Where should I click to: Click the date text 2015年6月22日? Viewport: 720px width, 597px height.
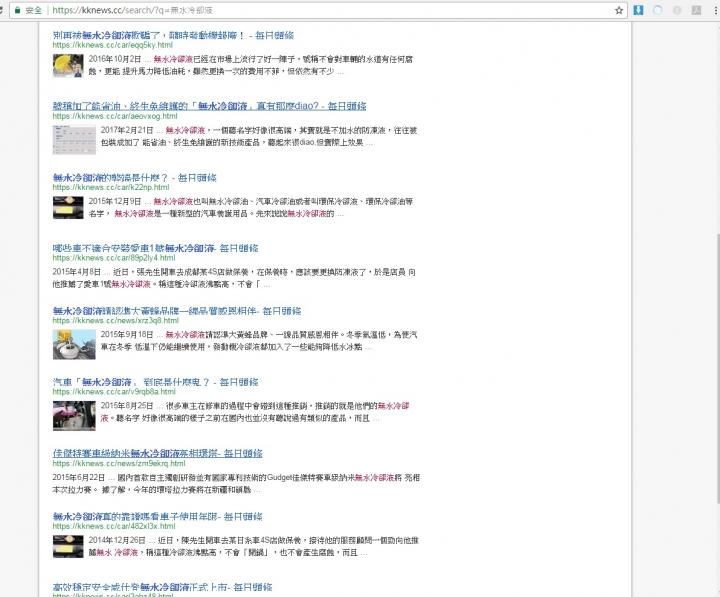[79, 478]
